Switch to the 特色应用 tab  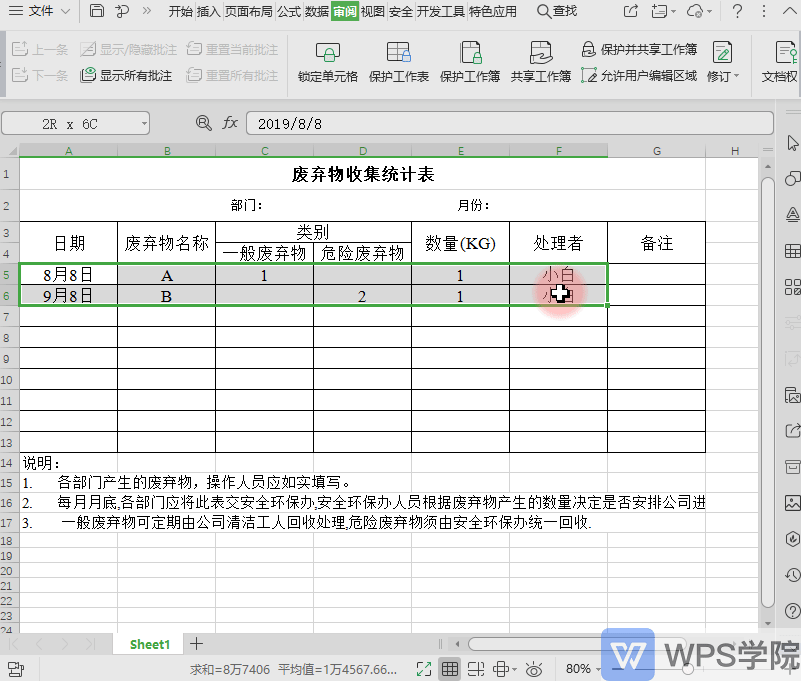(x=492, y=11)
